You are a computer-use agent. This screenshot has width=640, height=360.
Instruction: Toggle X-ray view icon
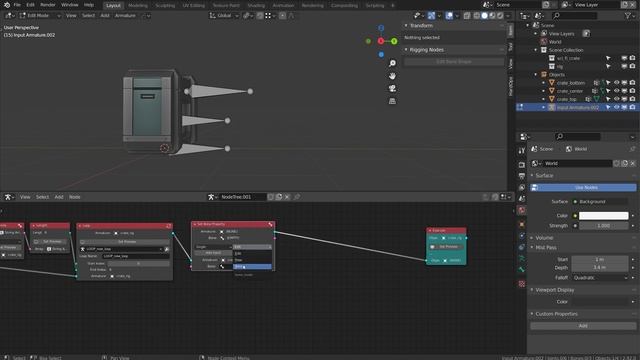pyautogui.click(x=467, y=16)
